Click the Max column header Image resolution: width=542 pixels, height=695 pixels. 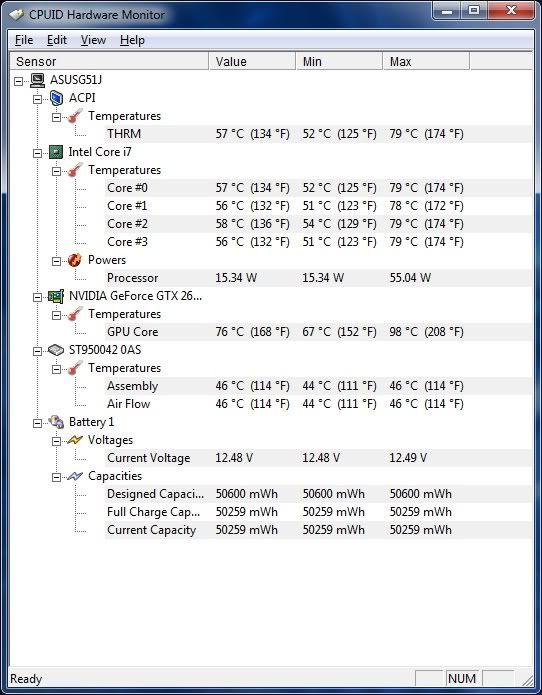(x=426, y=61)
